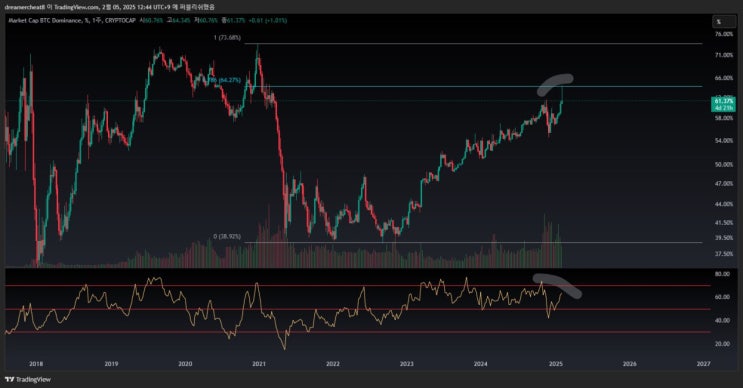Click the 44.00% price axis label
Image resolution: width=743 pixels, height=388 pixels.
coord(724,204)
